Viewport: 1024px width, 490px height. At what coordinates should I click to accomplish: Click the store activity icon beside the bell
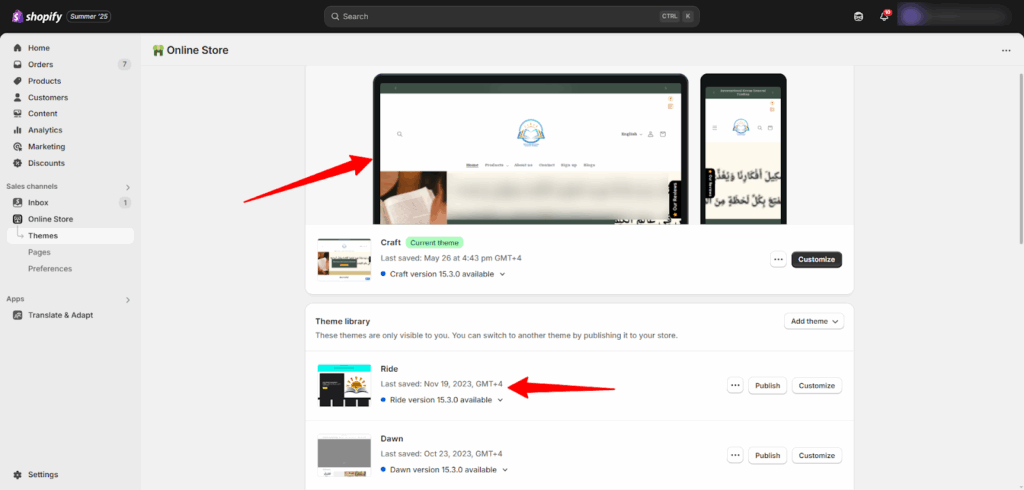(x=858, y=16)
